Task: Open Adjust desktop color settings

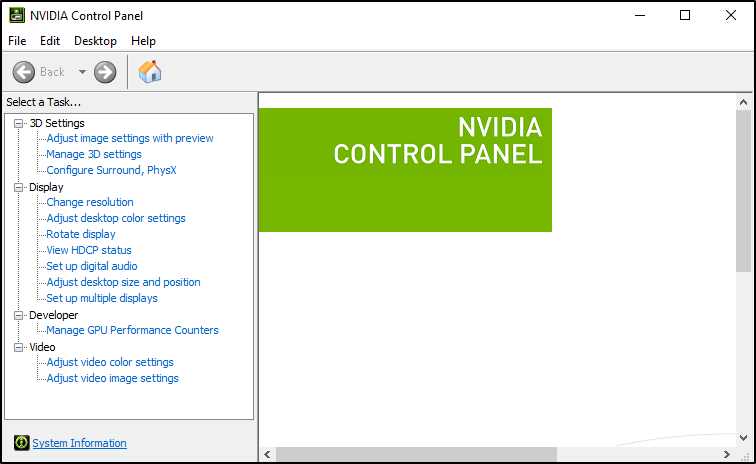Action: pos(116,218)
